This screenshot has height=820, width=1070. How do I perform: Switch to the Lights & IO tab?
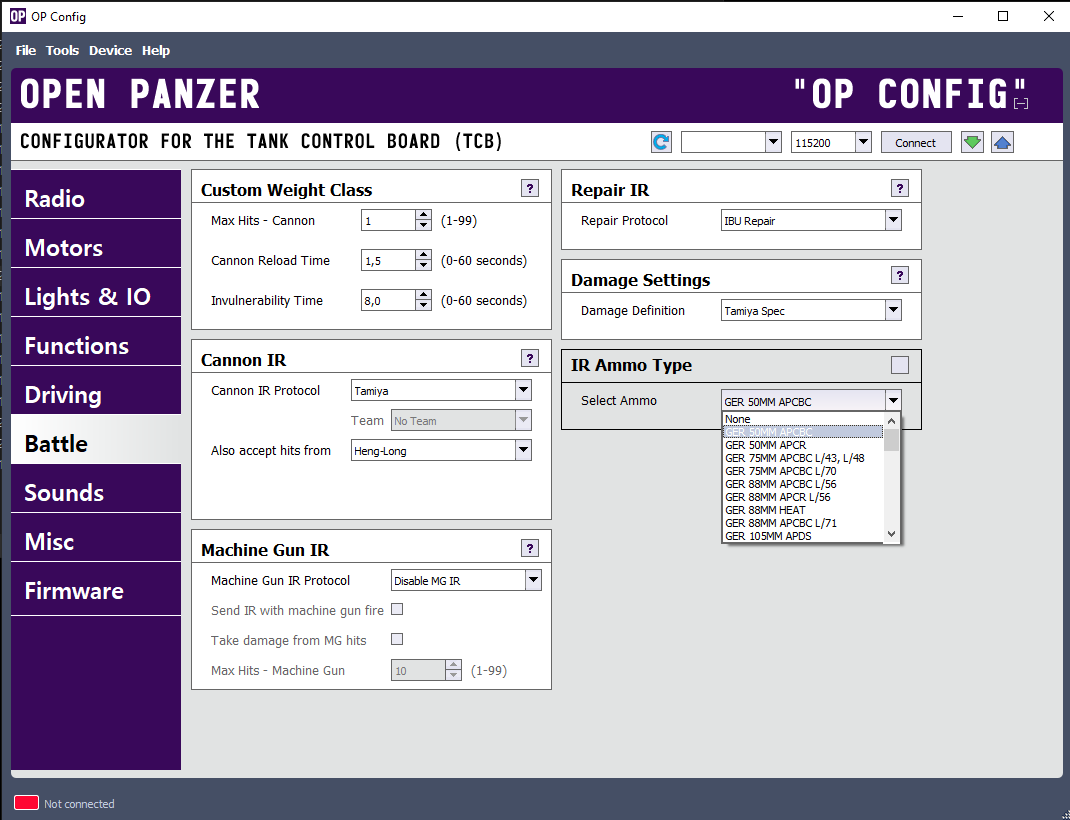88,297
